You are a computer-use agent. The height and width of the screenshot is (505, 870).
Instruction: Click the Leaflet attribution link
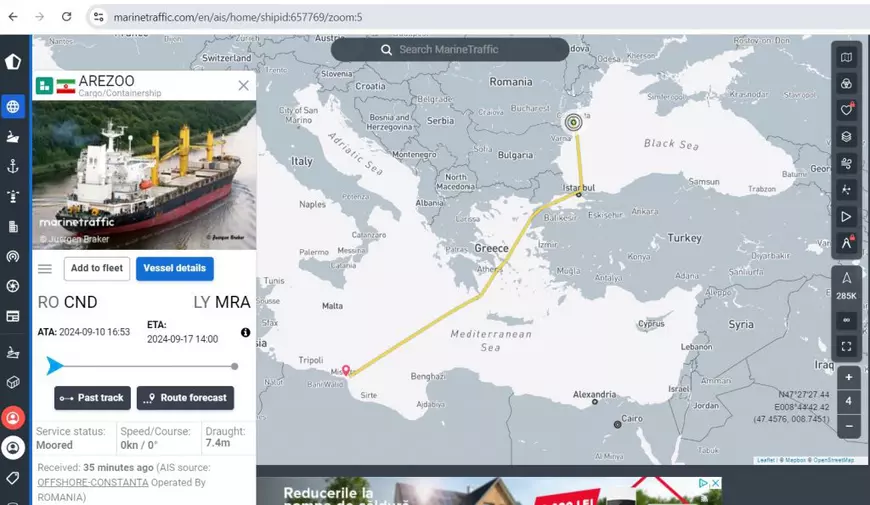click(766, 460)
